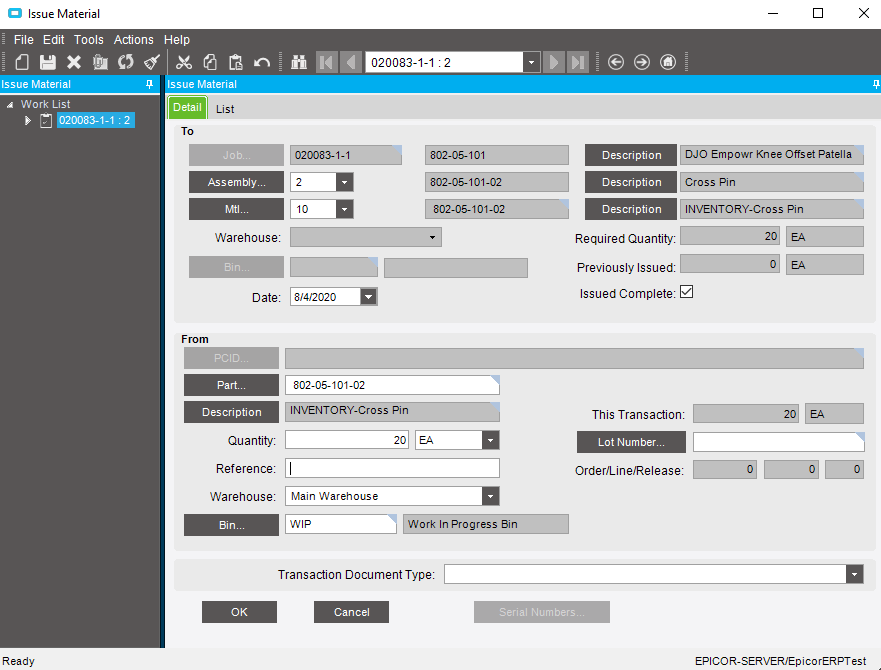Switch to the List tab
Screen dimensions: 881x670
[225, 109]
